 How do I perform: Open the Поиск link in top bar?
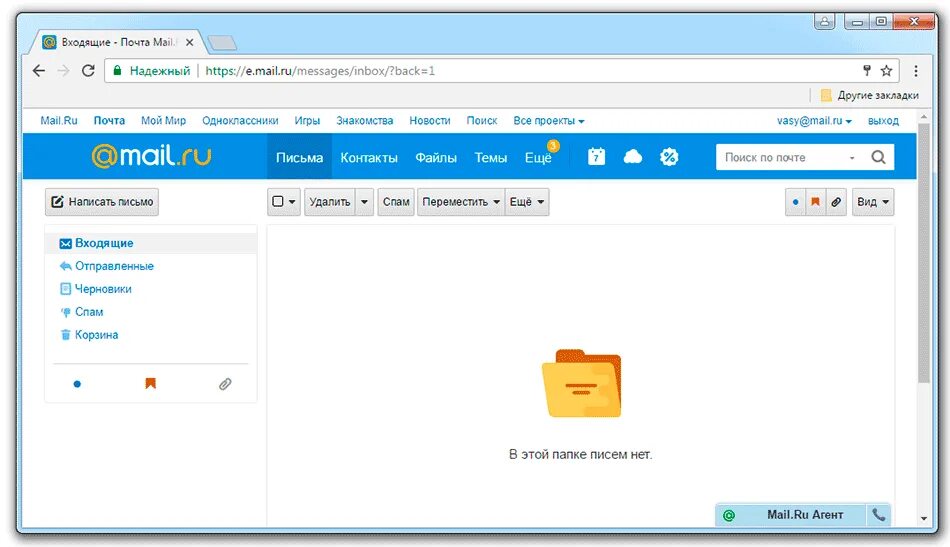click(x=482, y=121)
